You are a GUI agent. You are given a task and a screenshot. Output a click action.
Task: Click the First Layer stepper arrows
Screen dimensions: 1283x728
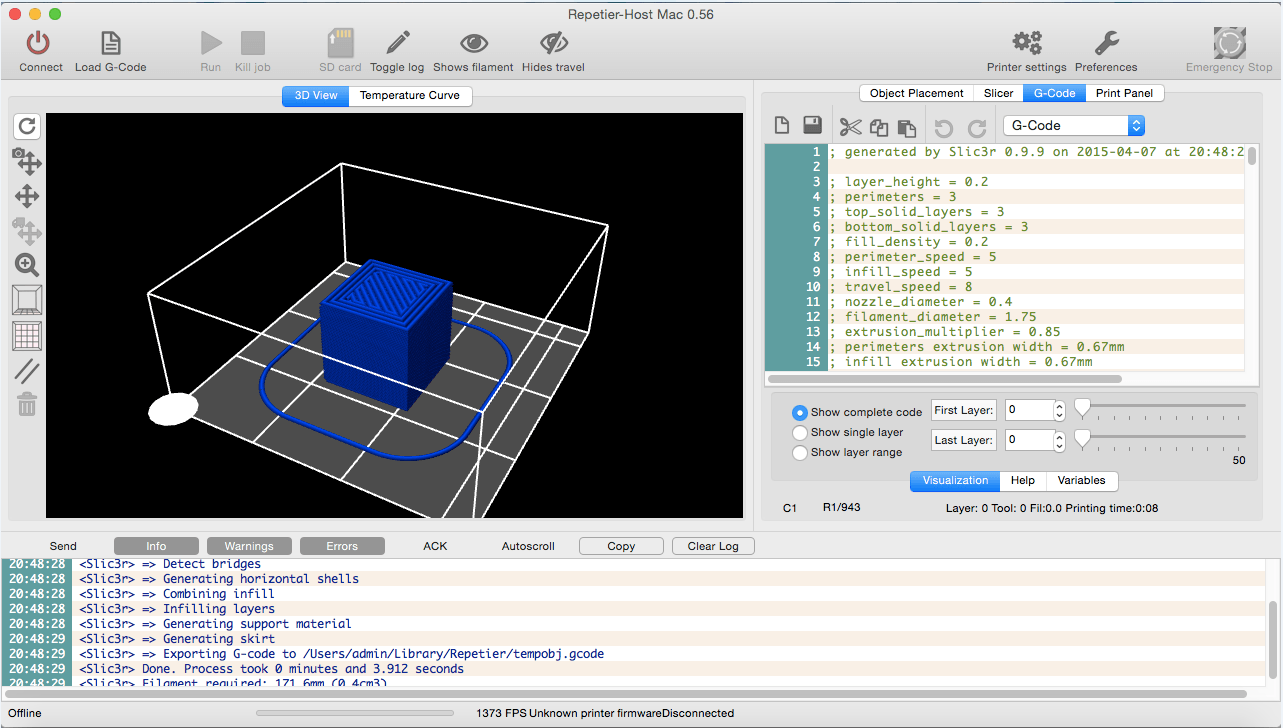pyautogui.click(x=1060, y=410)
